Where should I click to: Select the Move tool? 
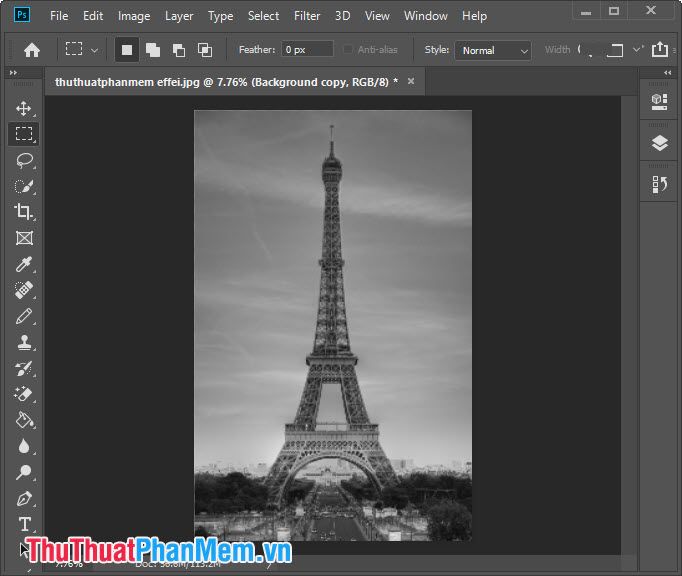(x=23, y=108)
